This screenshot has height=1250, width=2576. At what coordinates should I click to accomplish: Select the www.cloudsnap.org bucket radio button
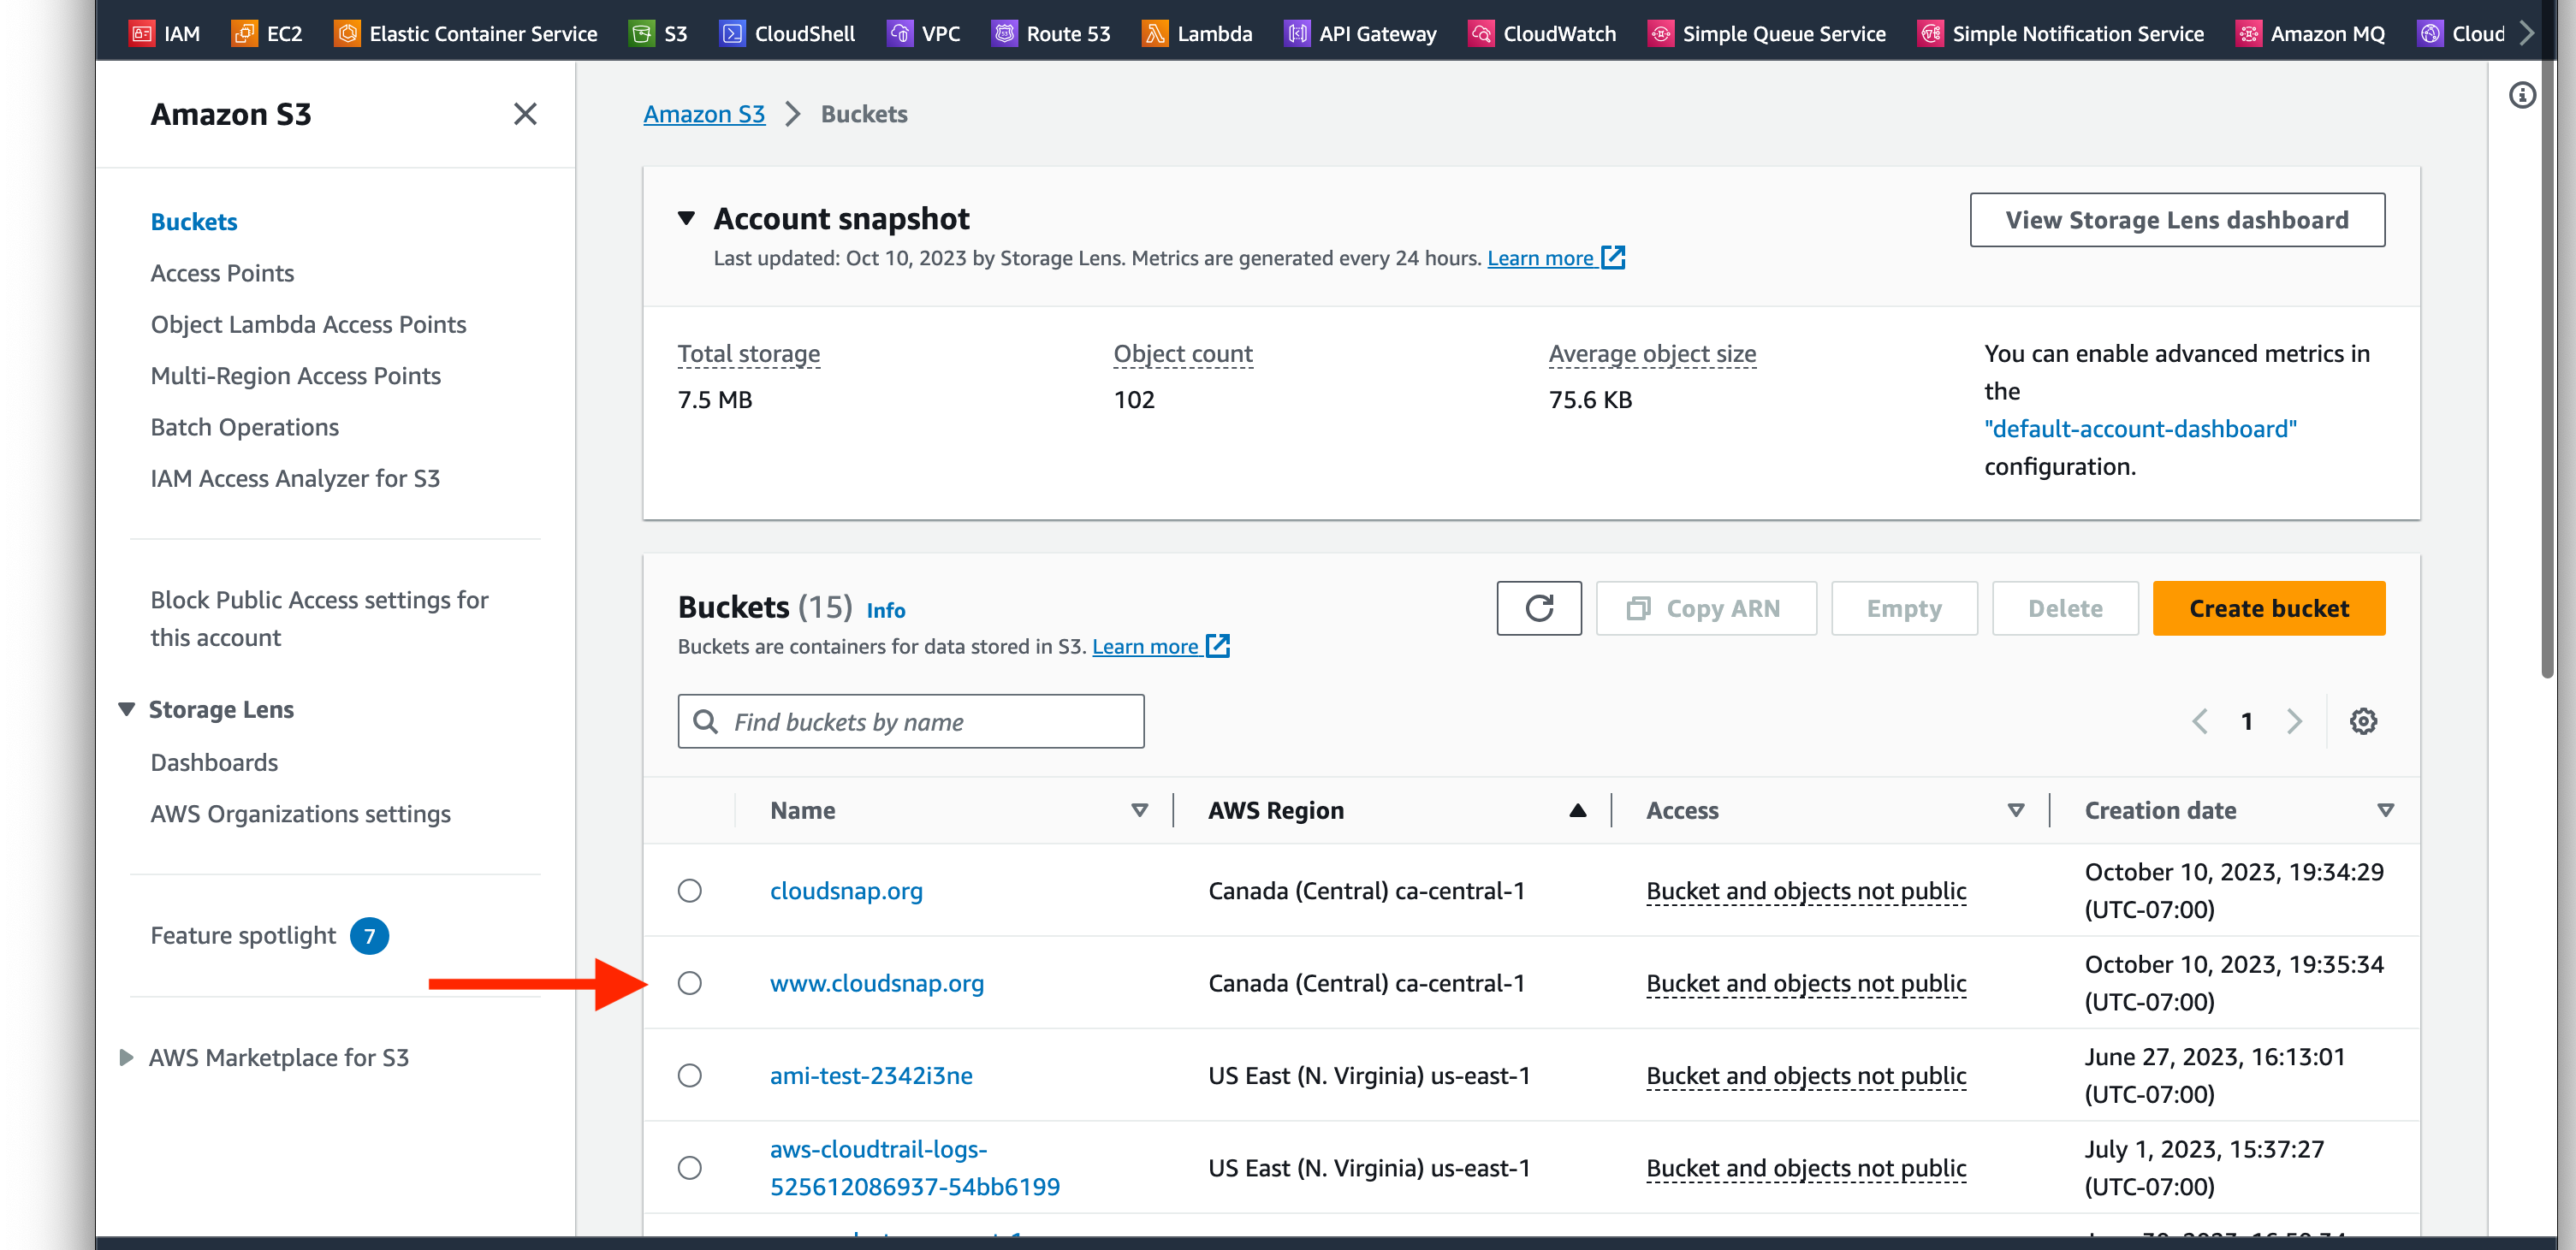coord(690,983)
